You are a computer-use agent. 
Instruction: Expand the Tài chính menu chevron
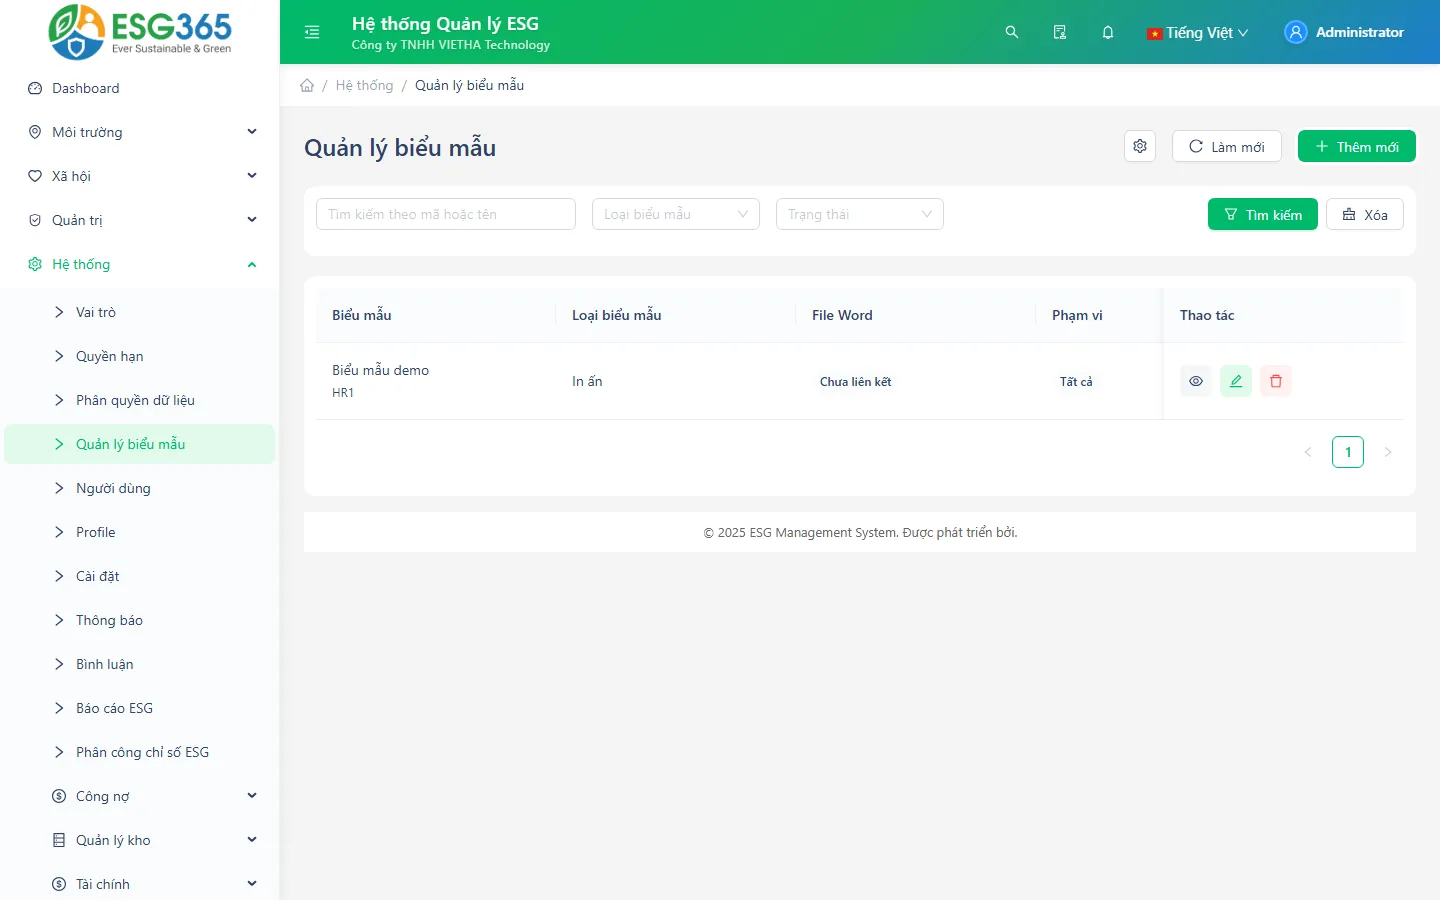pos(252,884)
